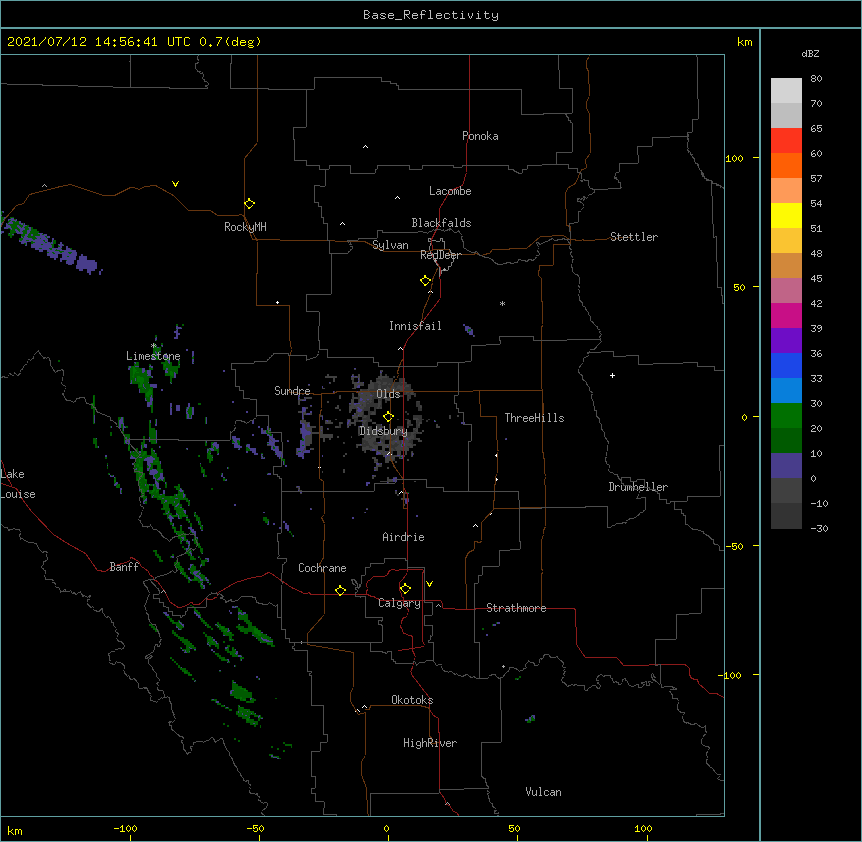Click the yellow V marker northwest of RockyMH

[x=175, y=184]
